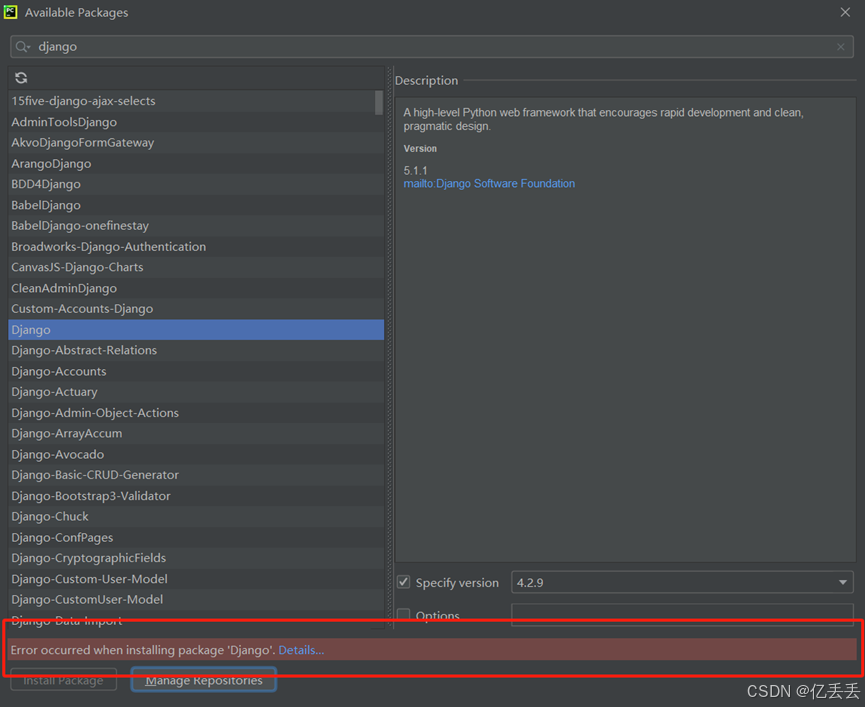The height and width of the screenshot is (707, 865).
Task: Click the PyCharm icon in title bar
Action: tap(10, 12)
